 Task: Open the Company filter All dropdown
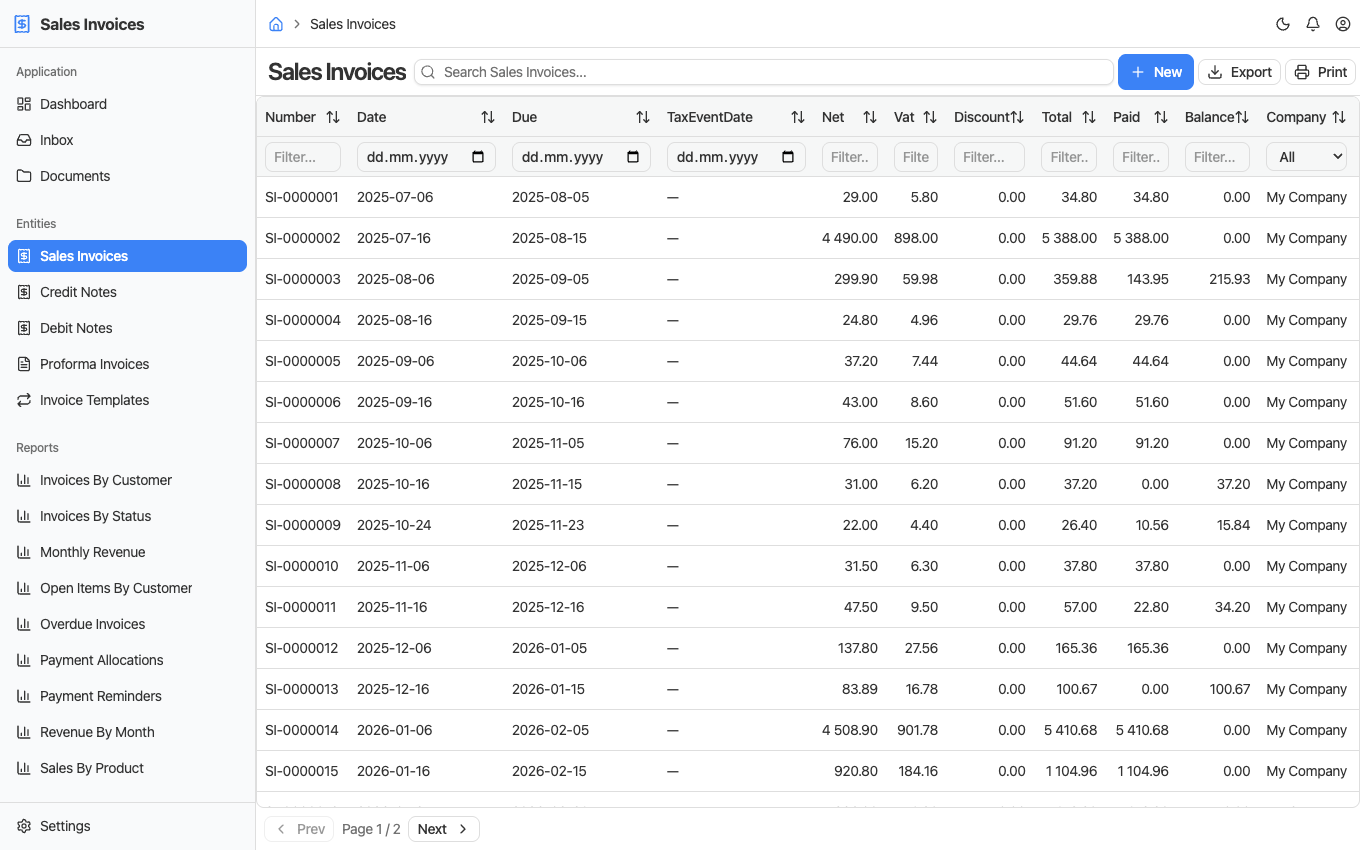pyautogui.click(x=1306, y=157)
